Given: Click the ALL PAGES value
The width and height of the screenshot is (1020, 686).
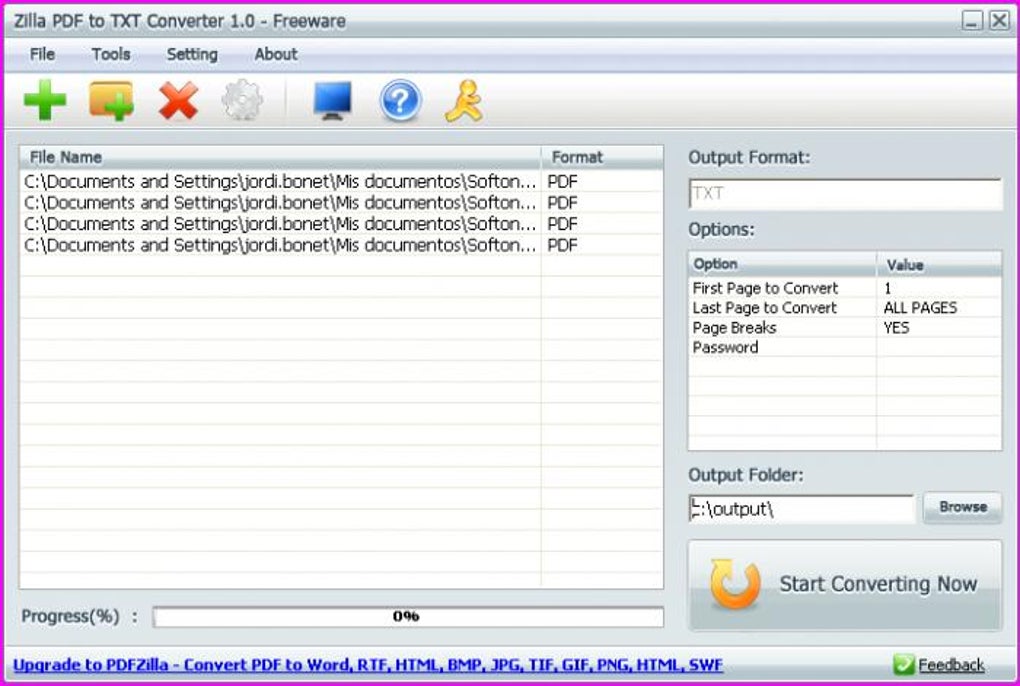Looking at the screenshot, I should point(920,308).
